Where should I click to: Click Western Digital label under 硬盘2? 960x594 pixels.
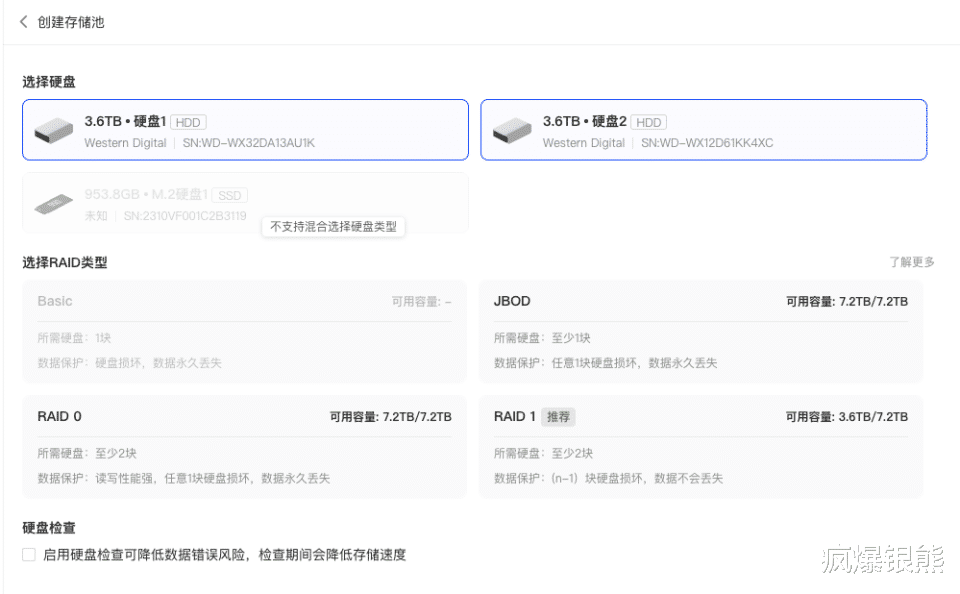(x=583, y=143)
